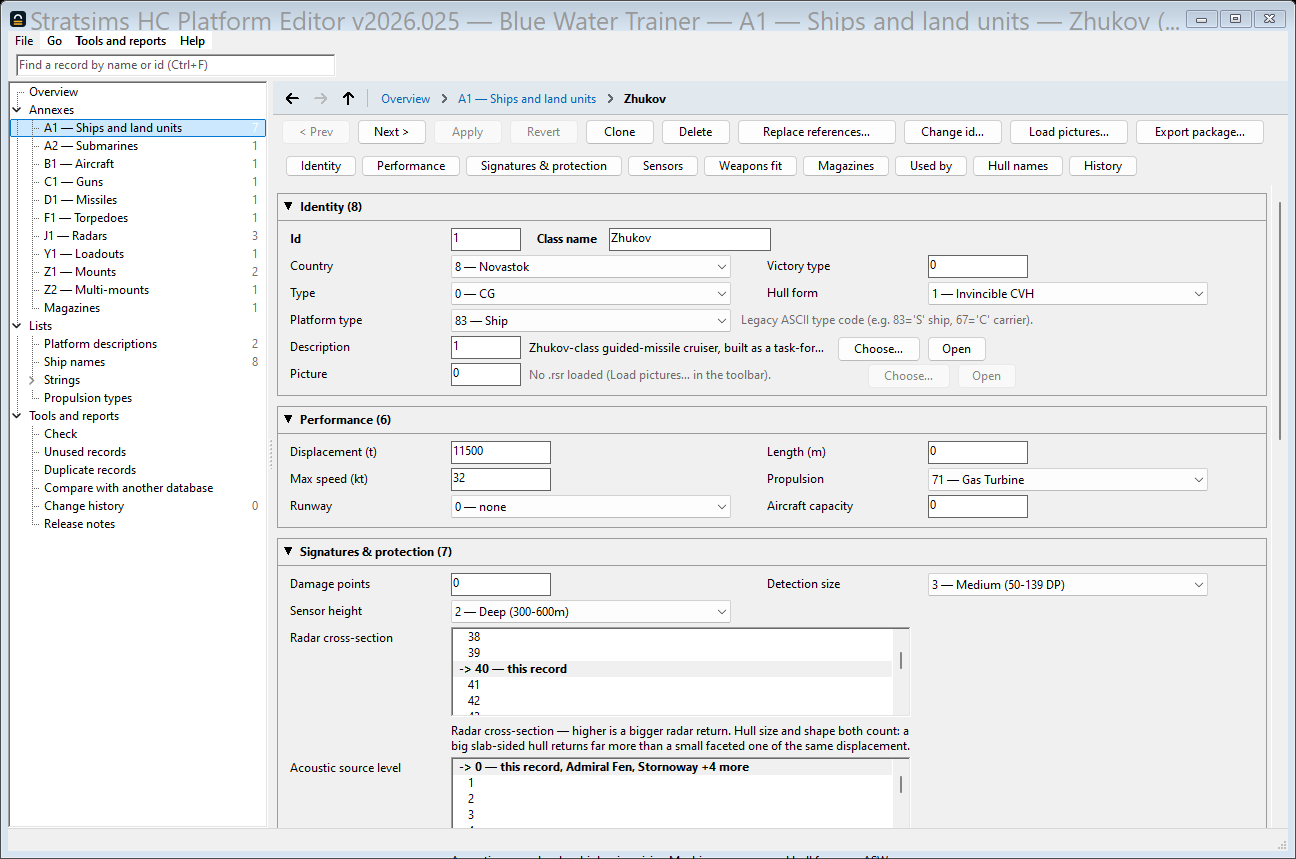Open the Sensor height dropdown
The width and height of the screenshot is (1296, 859).
click(x=591, y=612)
